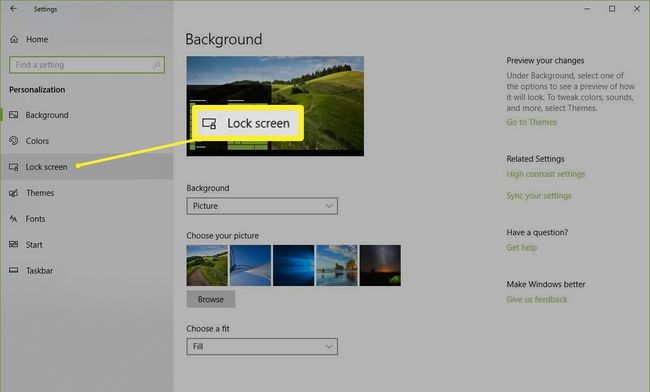Image resolution: width=650 pixels, height=392 pixels.
Task: Click the Themes brush icon
Action: pyautogui.click(x=14, y=193)
